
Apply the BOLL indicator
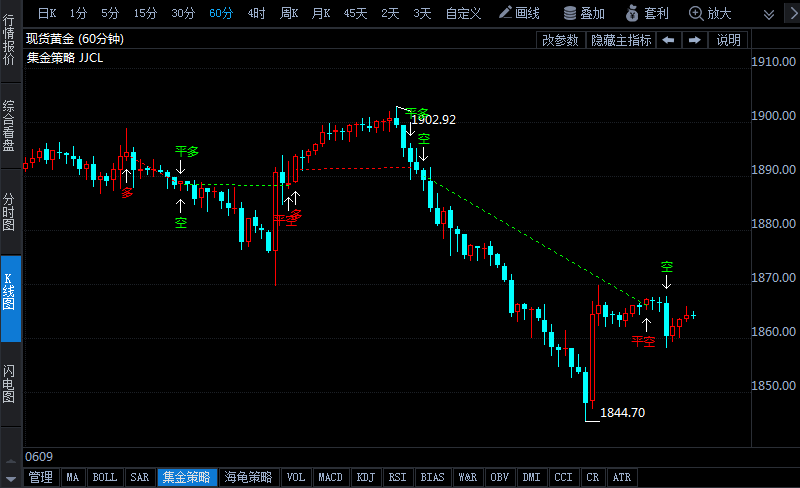(x=105, y=477)
